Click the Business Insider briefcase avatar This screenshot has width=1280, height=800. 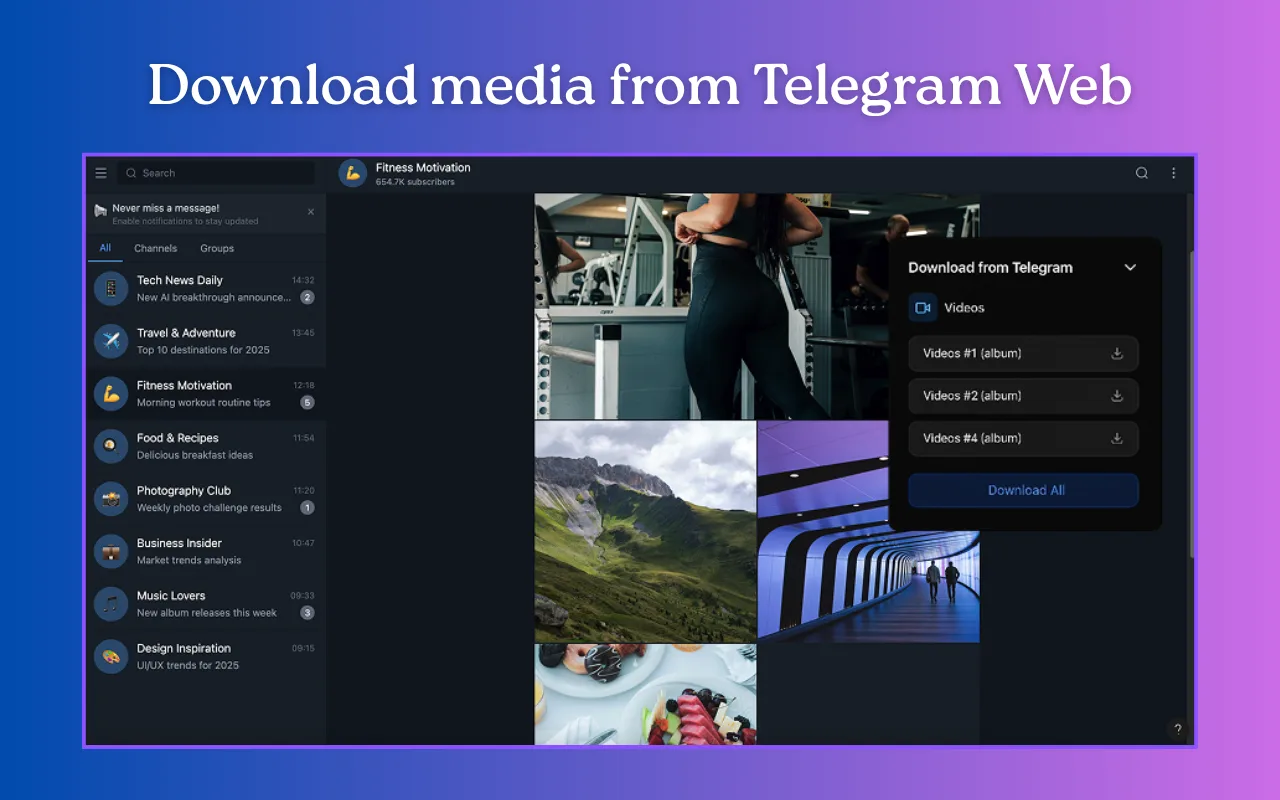(111, 551)
